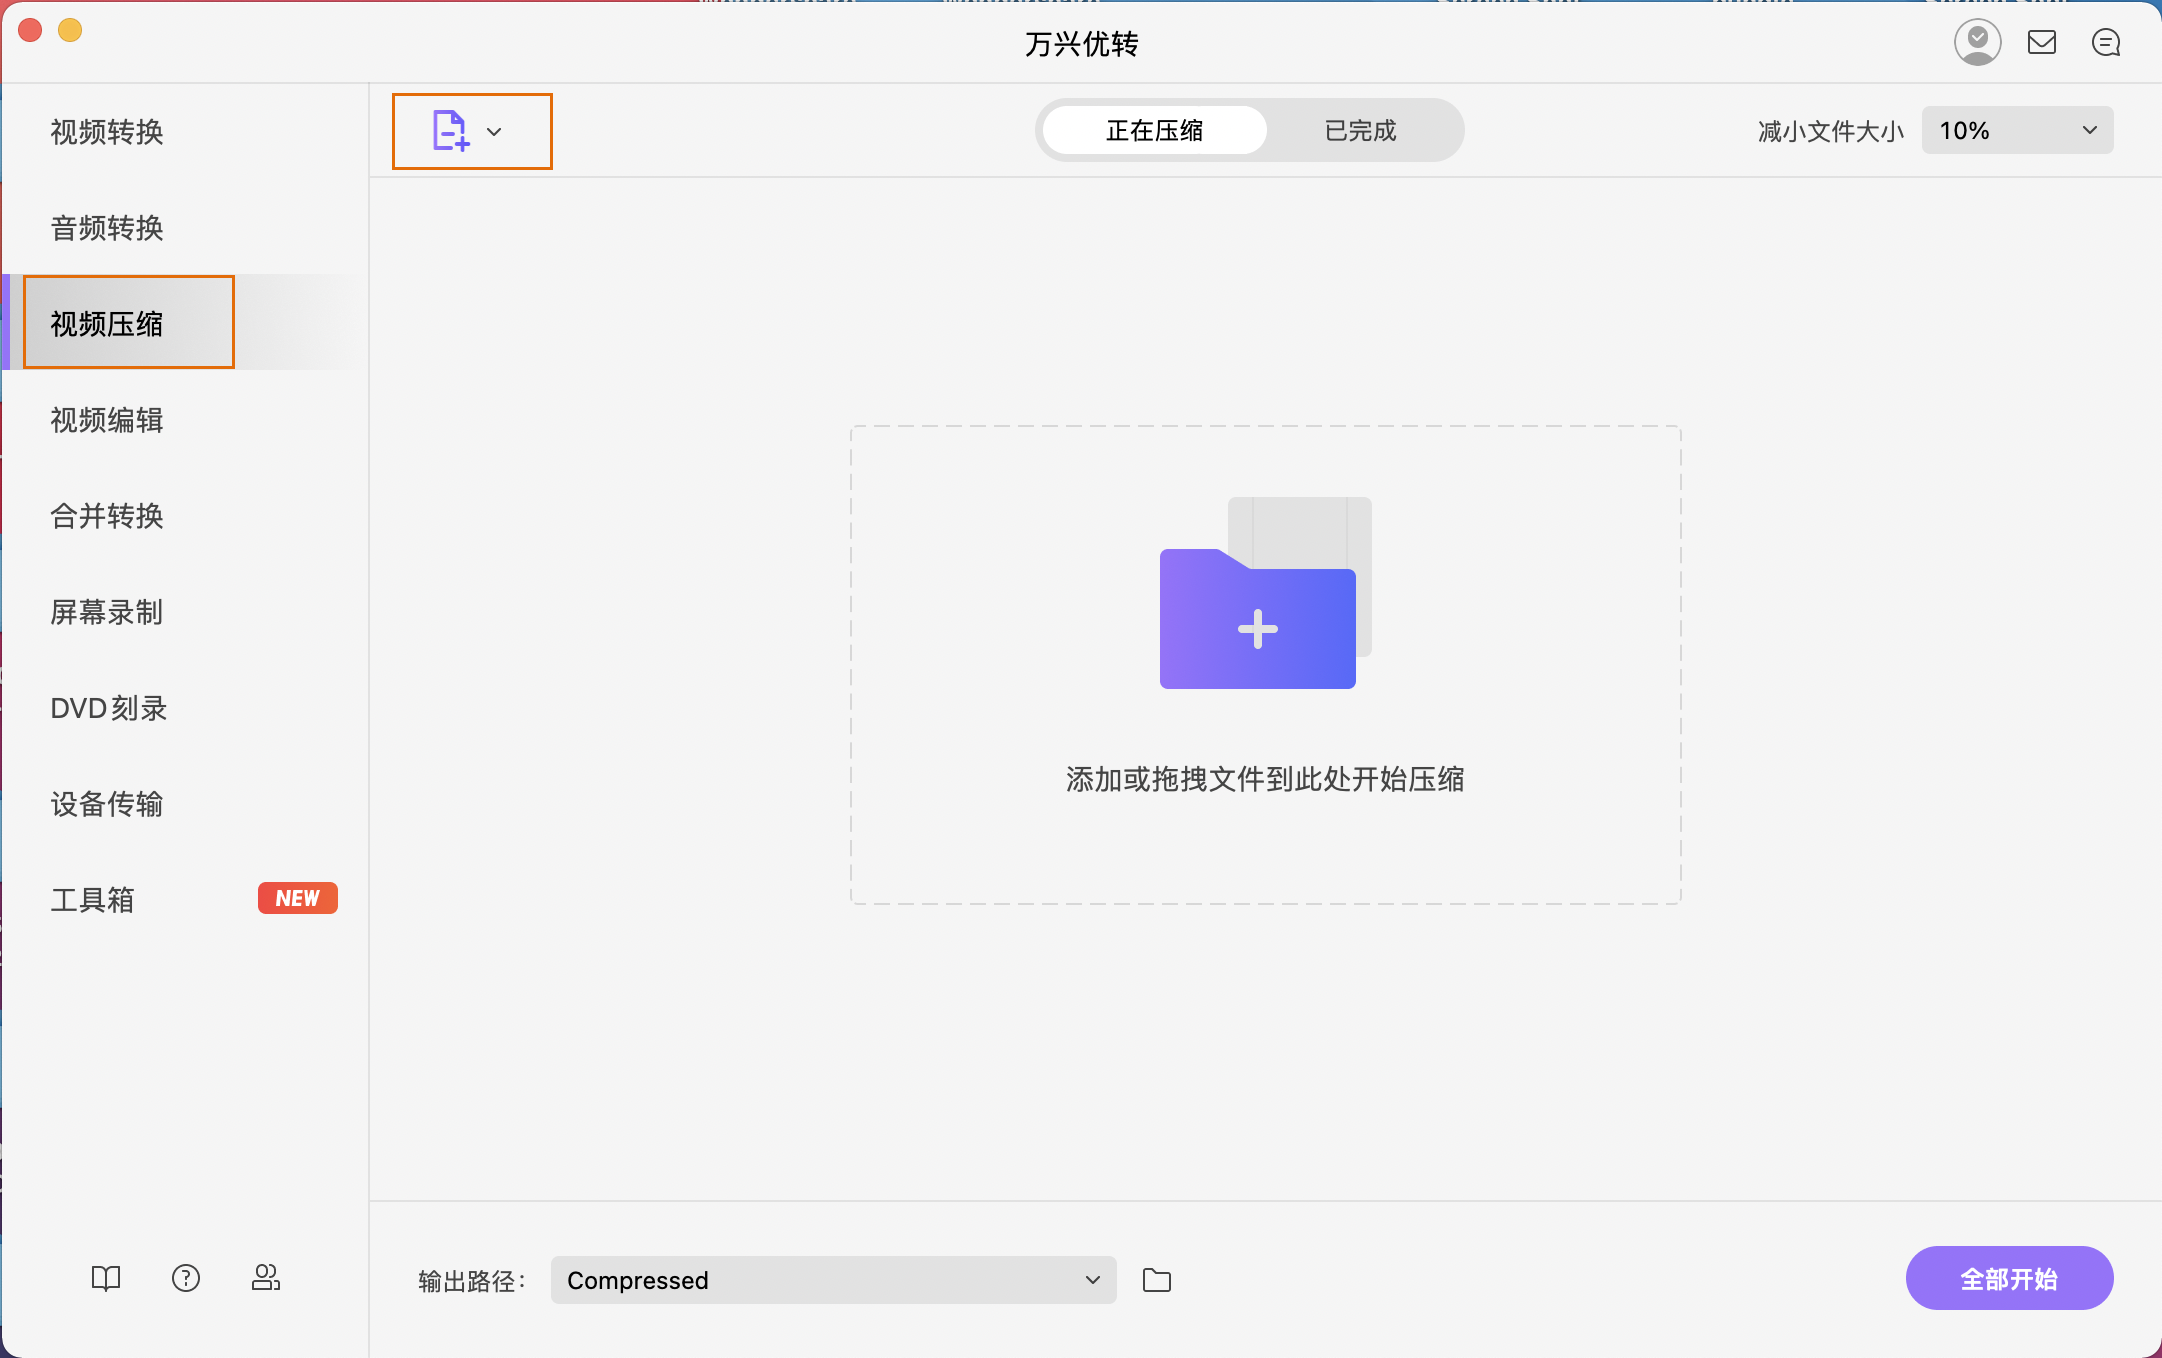The height and width of the screenshot is (1358, 2162).
Task: Open the 工具箱 section marked NEW
Action: pyautogui.click(x=93, y=899)
